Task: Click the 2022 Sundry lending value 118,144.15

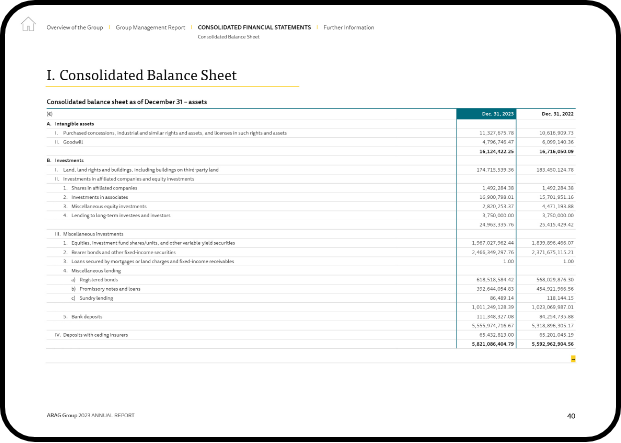Action: click(560, 298)
